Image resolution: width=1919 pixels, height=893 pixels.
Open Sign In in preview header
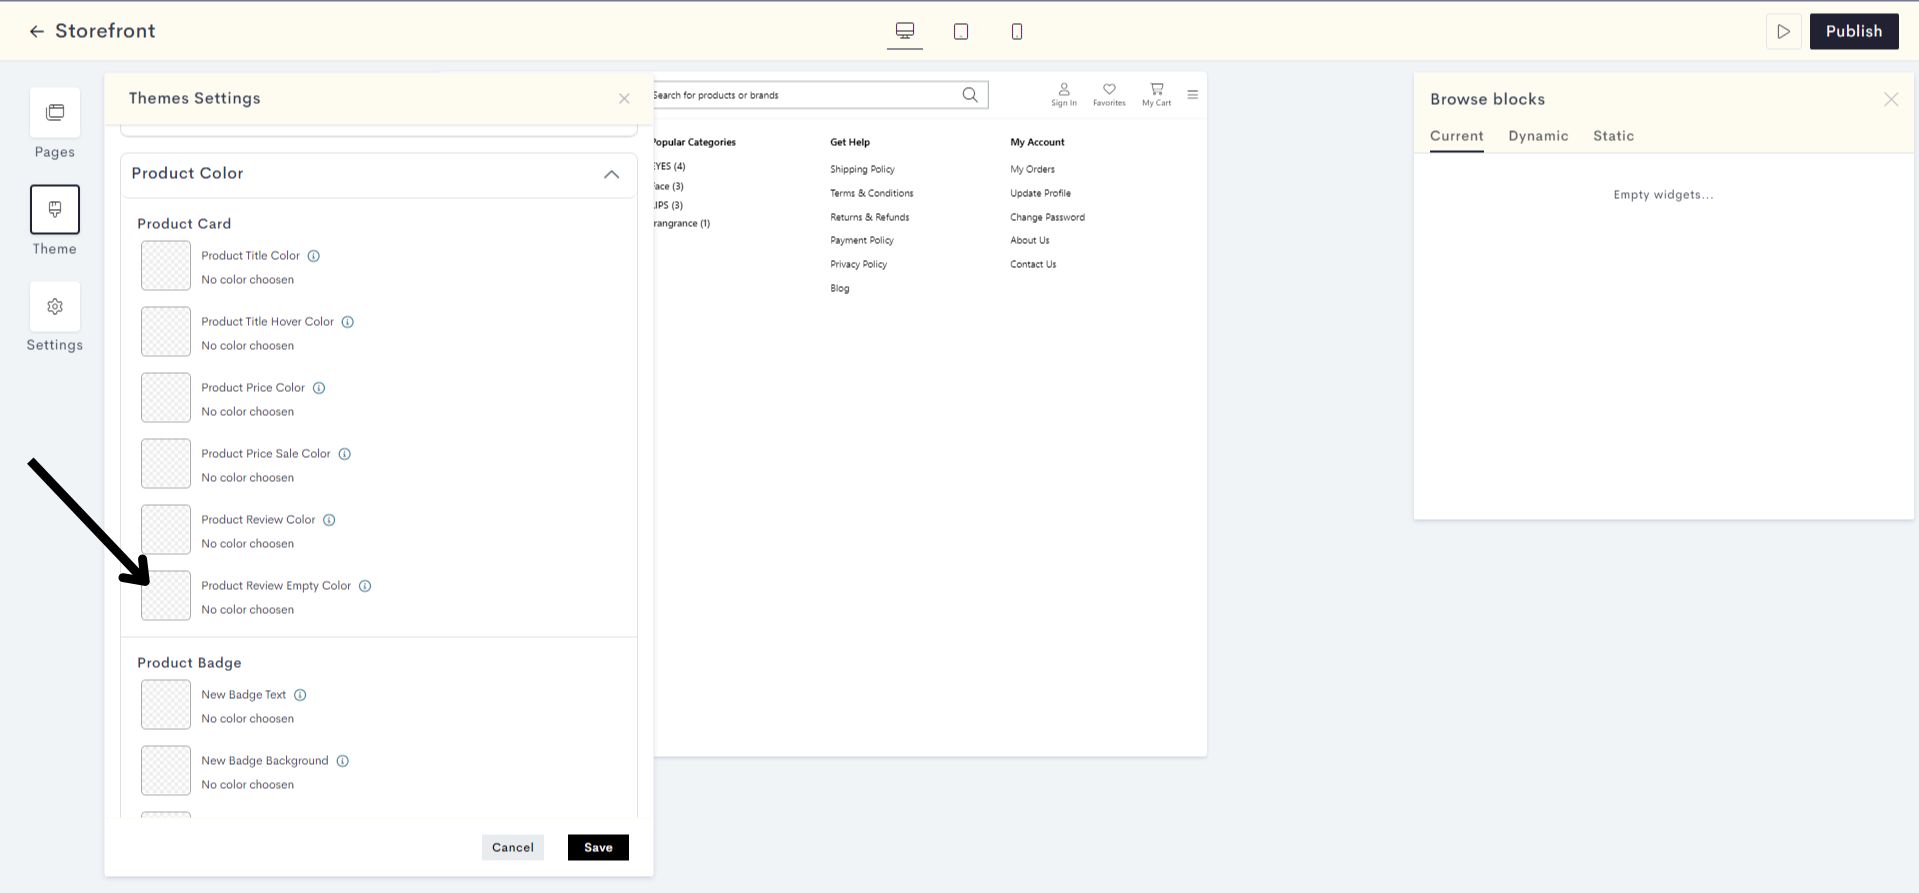[x=1064, y=95]
